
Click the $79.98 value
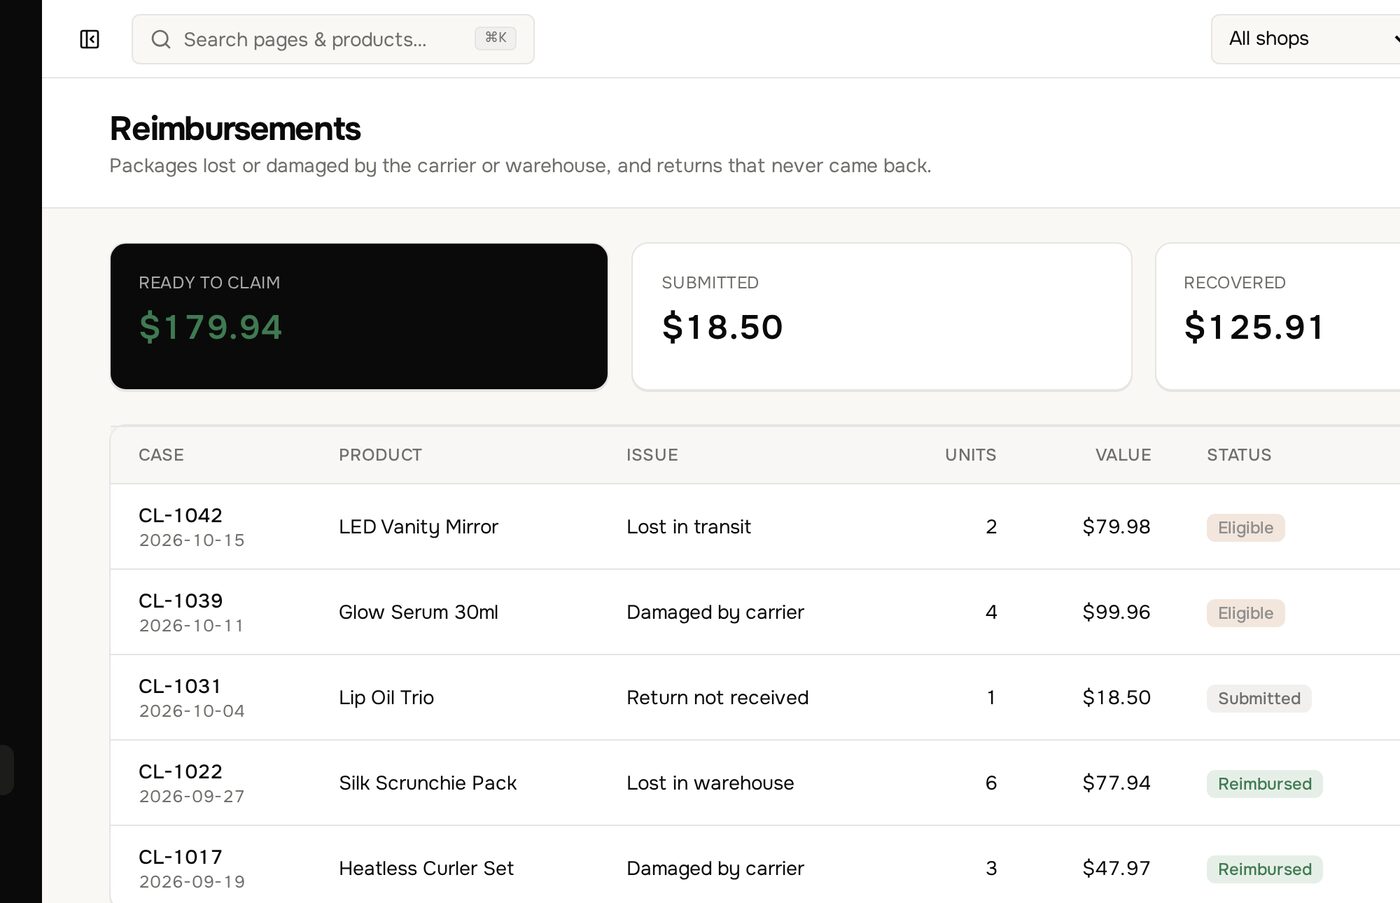pyautogui.click(x=1116, y=527)
